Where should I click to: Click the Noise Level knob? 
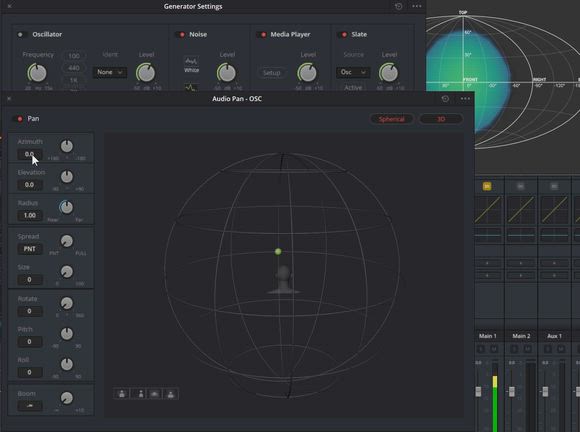(226, 73)
